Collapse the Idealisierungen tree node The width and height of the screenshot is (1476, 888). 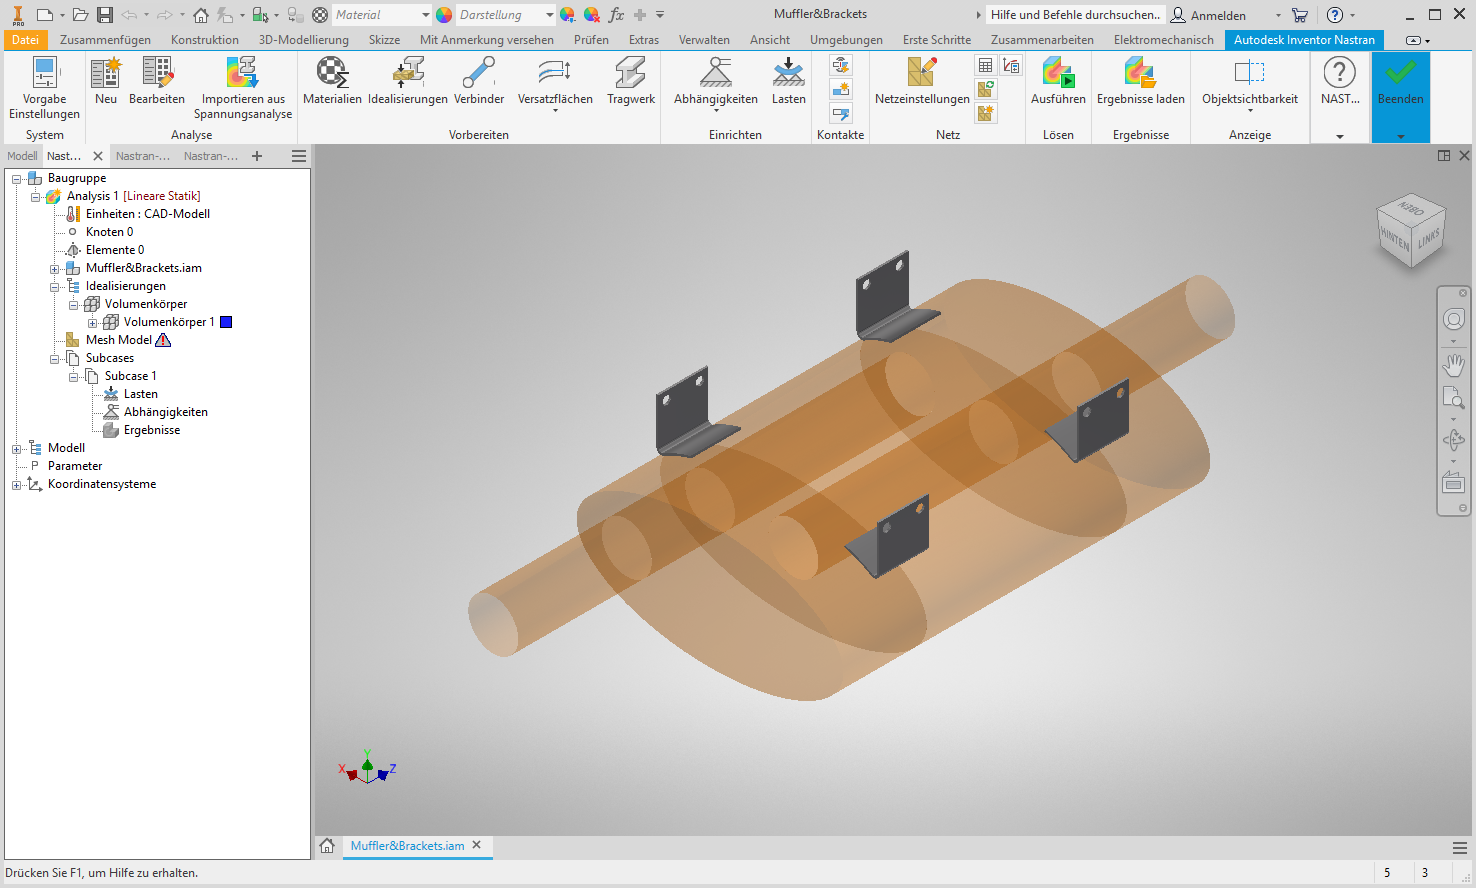point(55,286)
